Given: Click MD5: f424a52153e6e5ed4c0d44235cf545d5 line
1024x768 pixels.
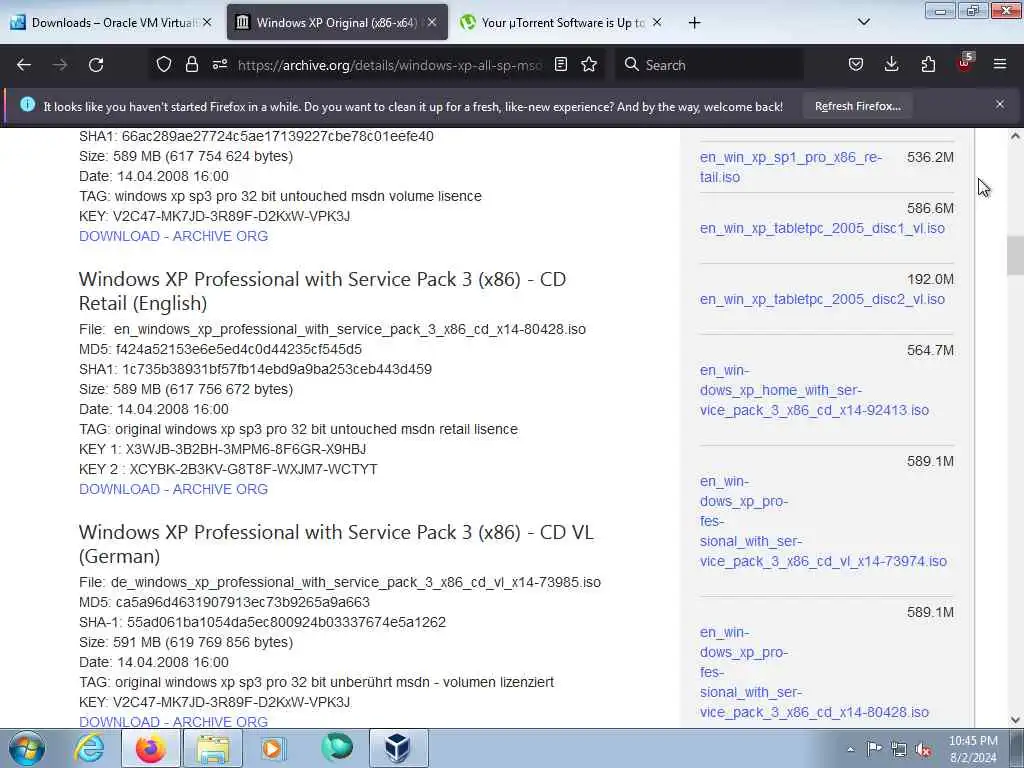Looking at the screenshot, I should tap(220, 349).
